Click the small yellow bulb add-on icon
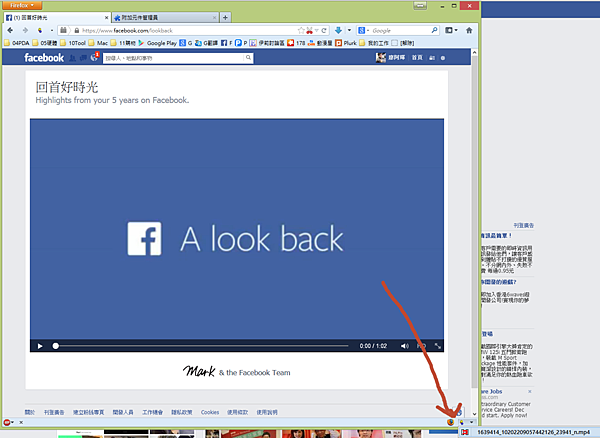600x438 pixels. click(461, 422)
